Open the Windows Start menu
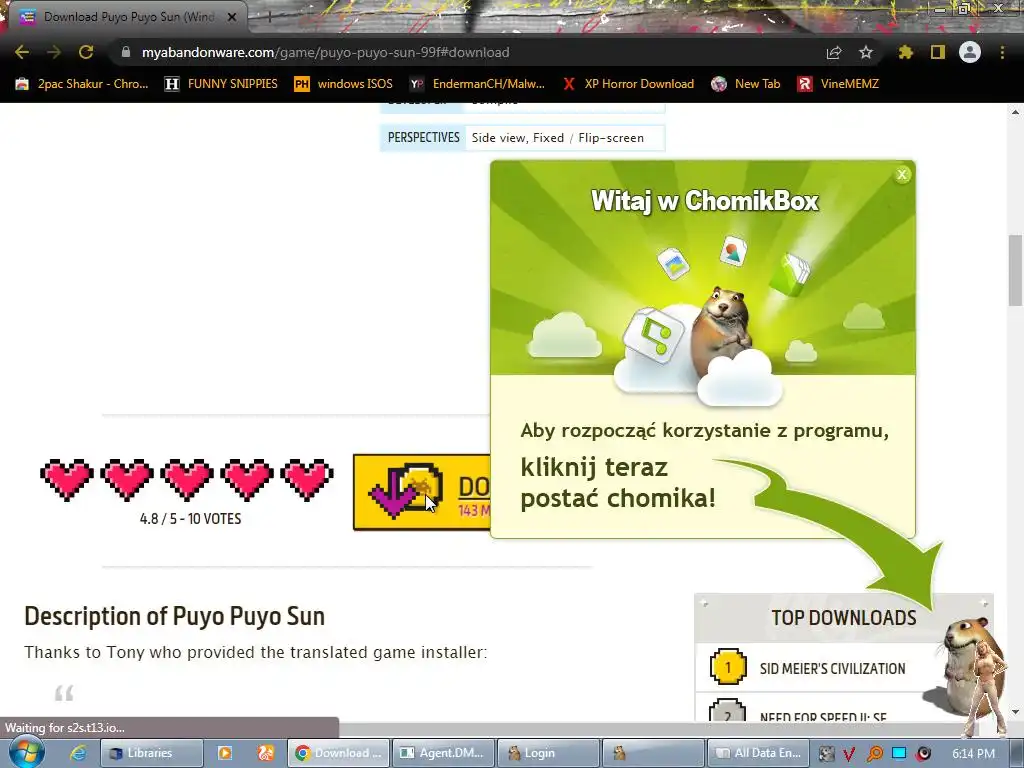 pyautogui.click(x=25, y=753)
